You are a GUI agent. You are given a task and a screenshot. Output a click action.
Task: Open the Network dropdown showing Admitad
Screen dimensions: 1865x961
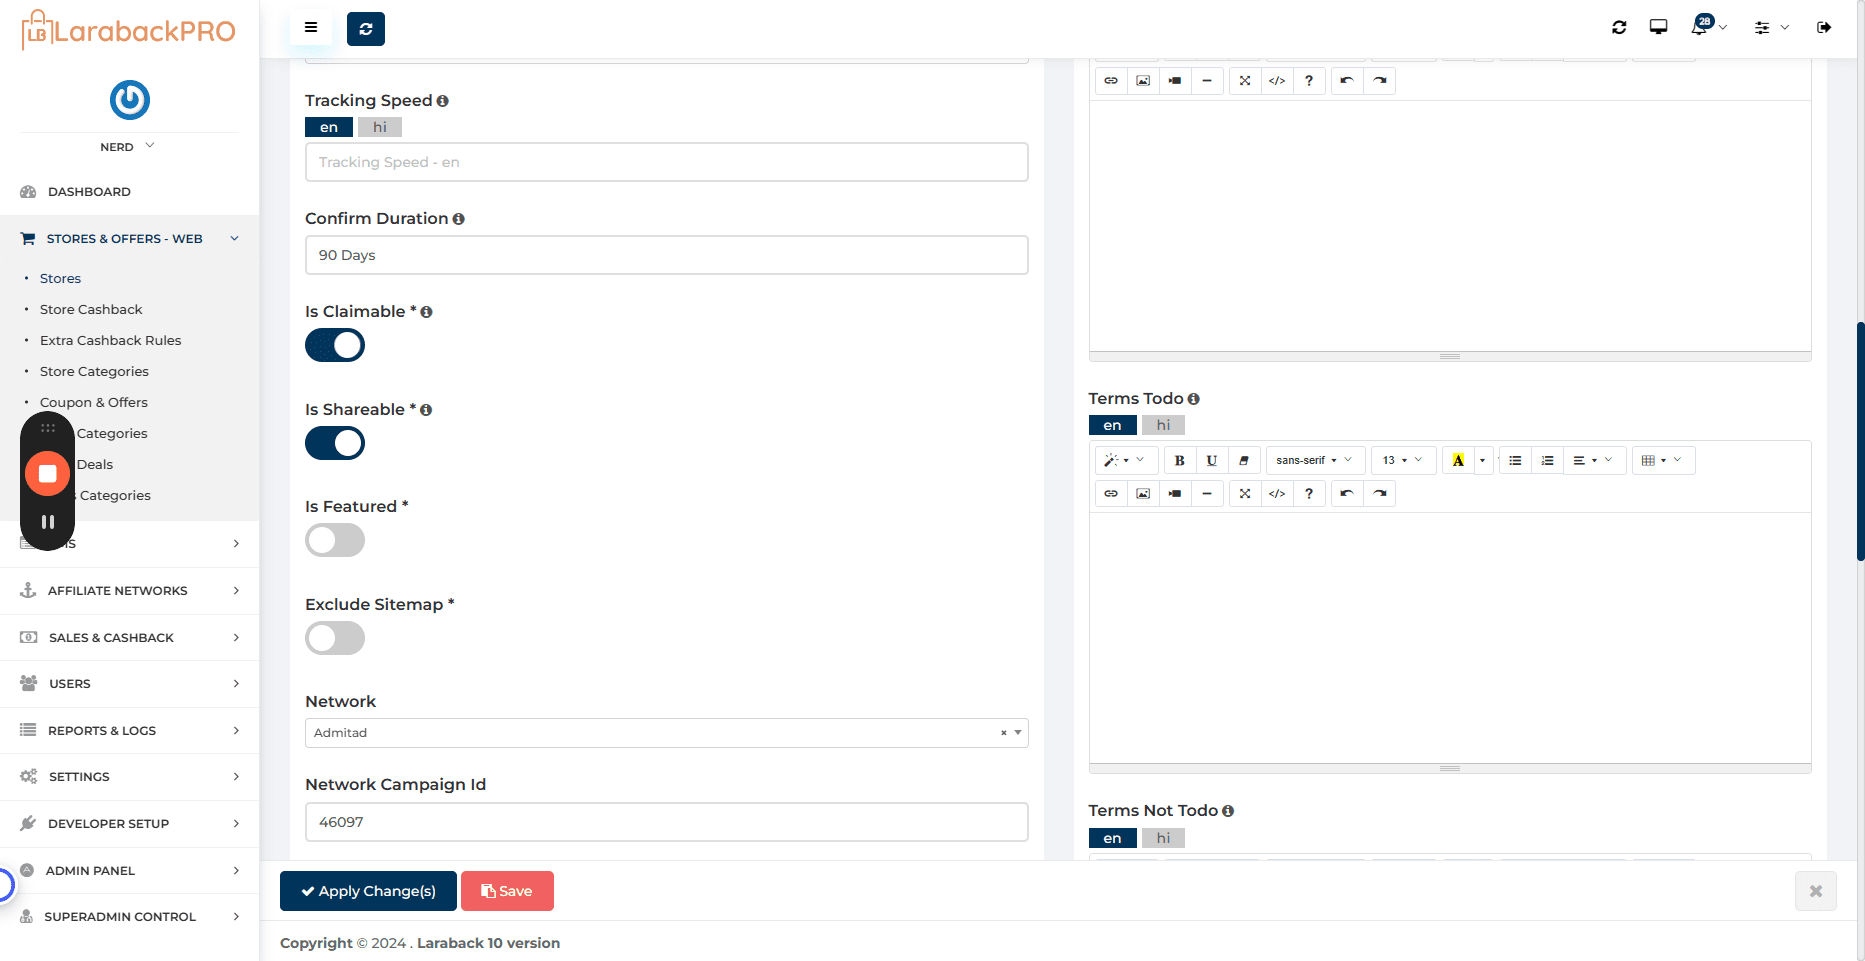pos(666,733)
